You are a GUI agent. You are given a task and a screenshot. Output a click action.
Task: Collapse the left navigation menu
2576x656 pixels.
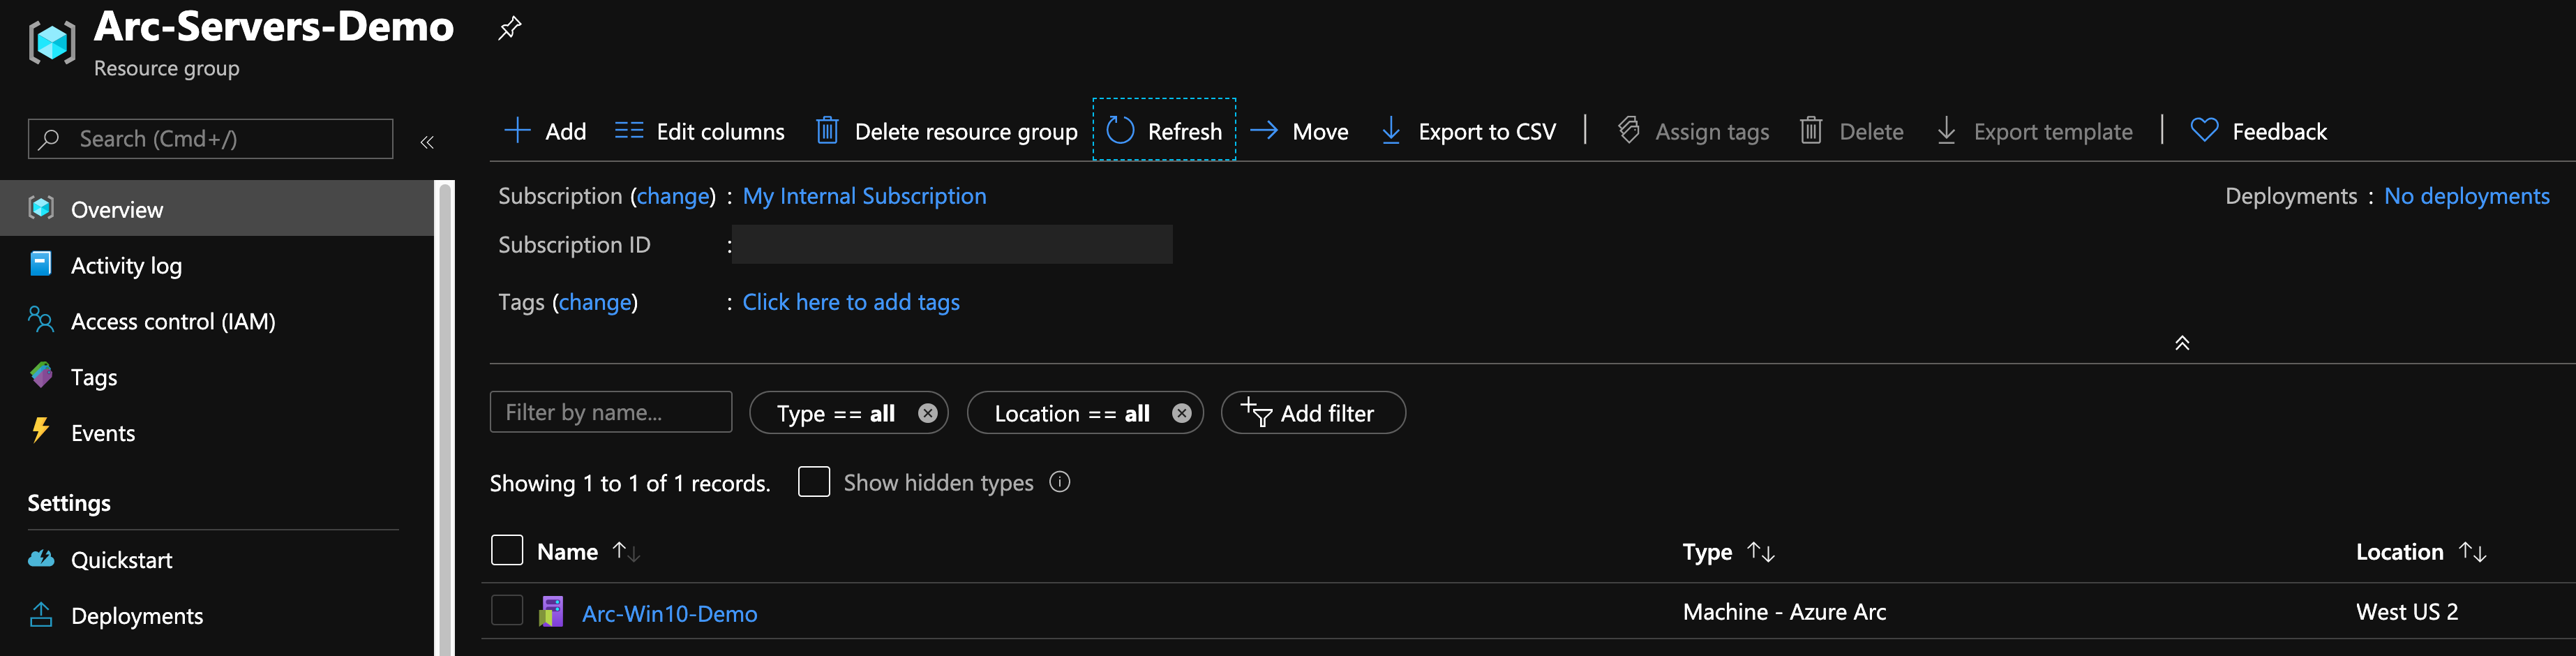point(427,142)
